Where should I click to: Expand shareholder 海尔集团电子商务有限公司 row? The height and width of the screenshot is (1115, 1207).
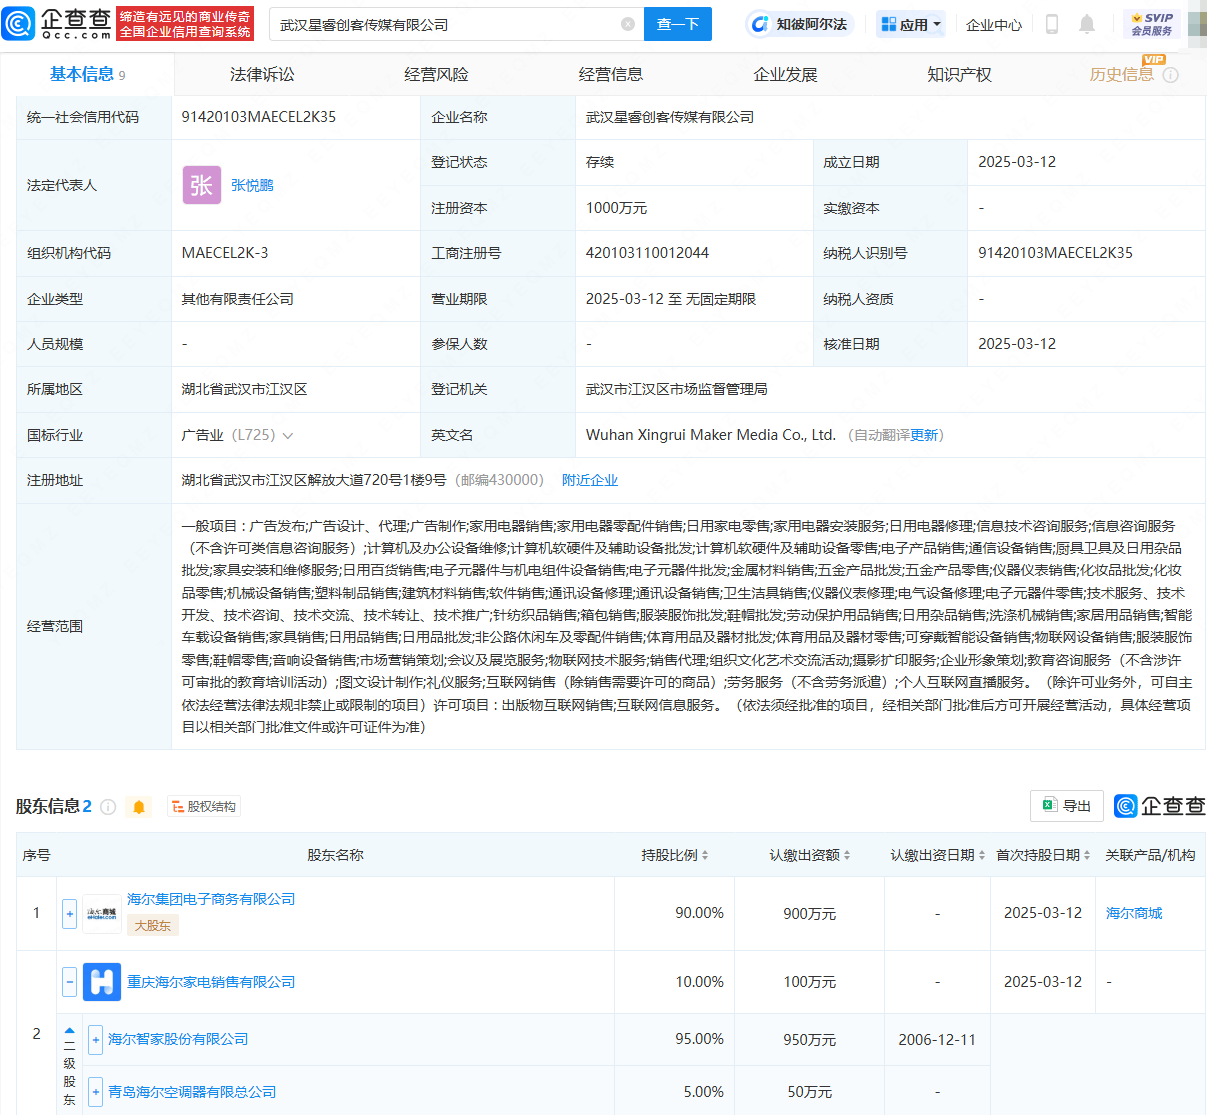pyautogui.click(x=68, y=913)
